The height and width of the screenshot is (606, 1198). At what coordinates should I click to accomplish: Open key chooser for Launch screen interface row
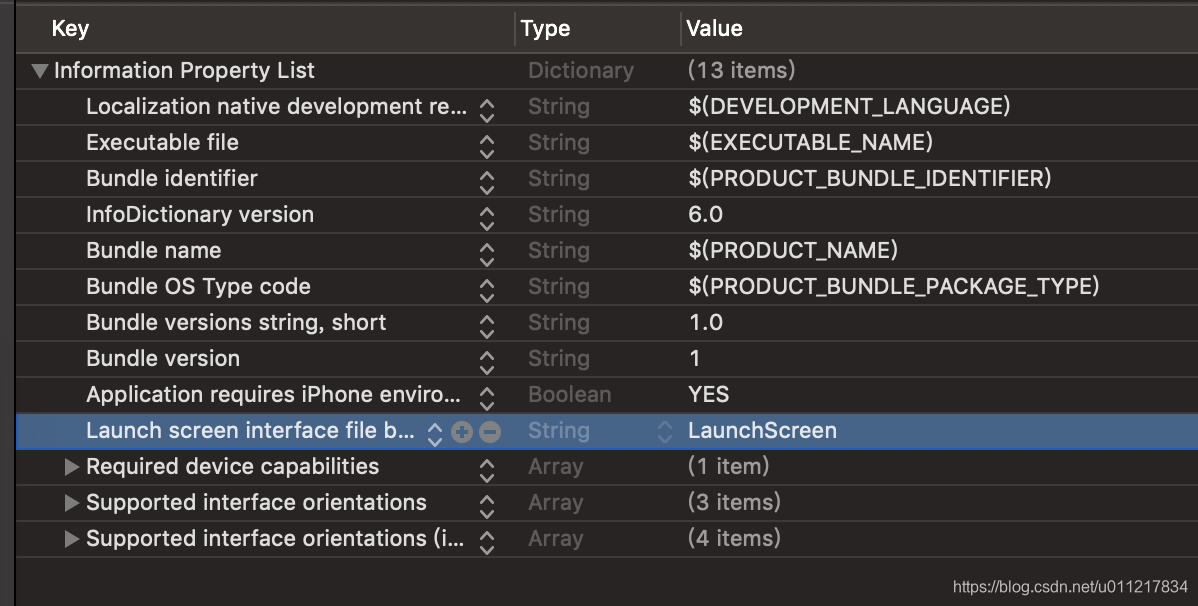click(x=435, y=432)
